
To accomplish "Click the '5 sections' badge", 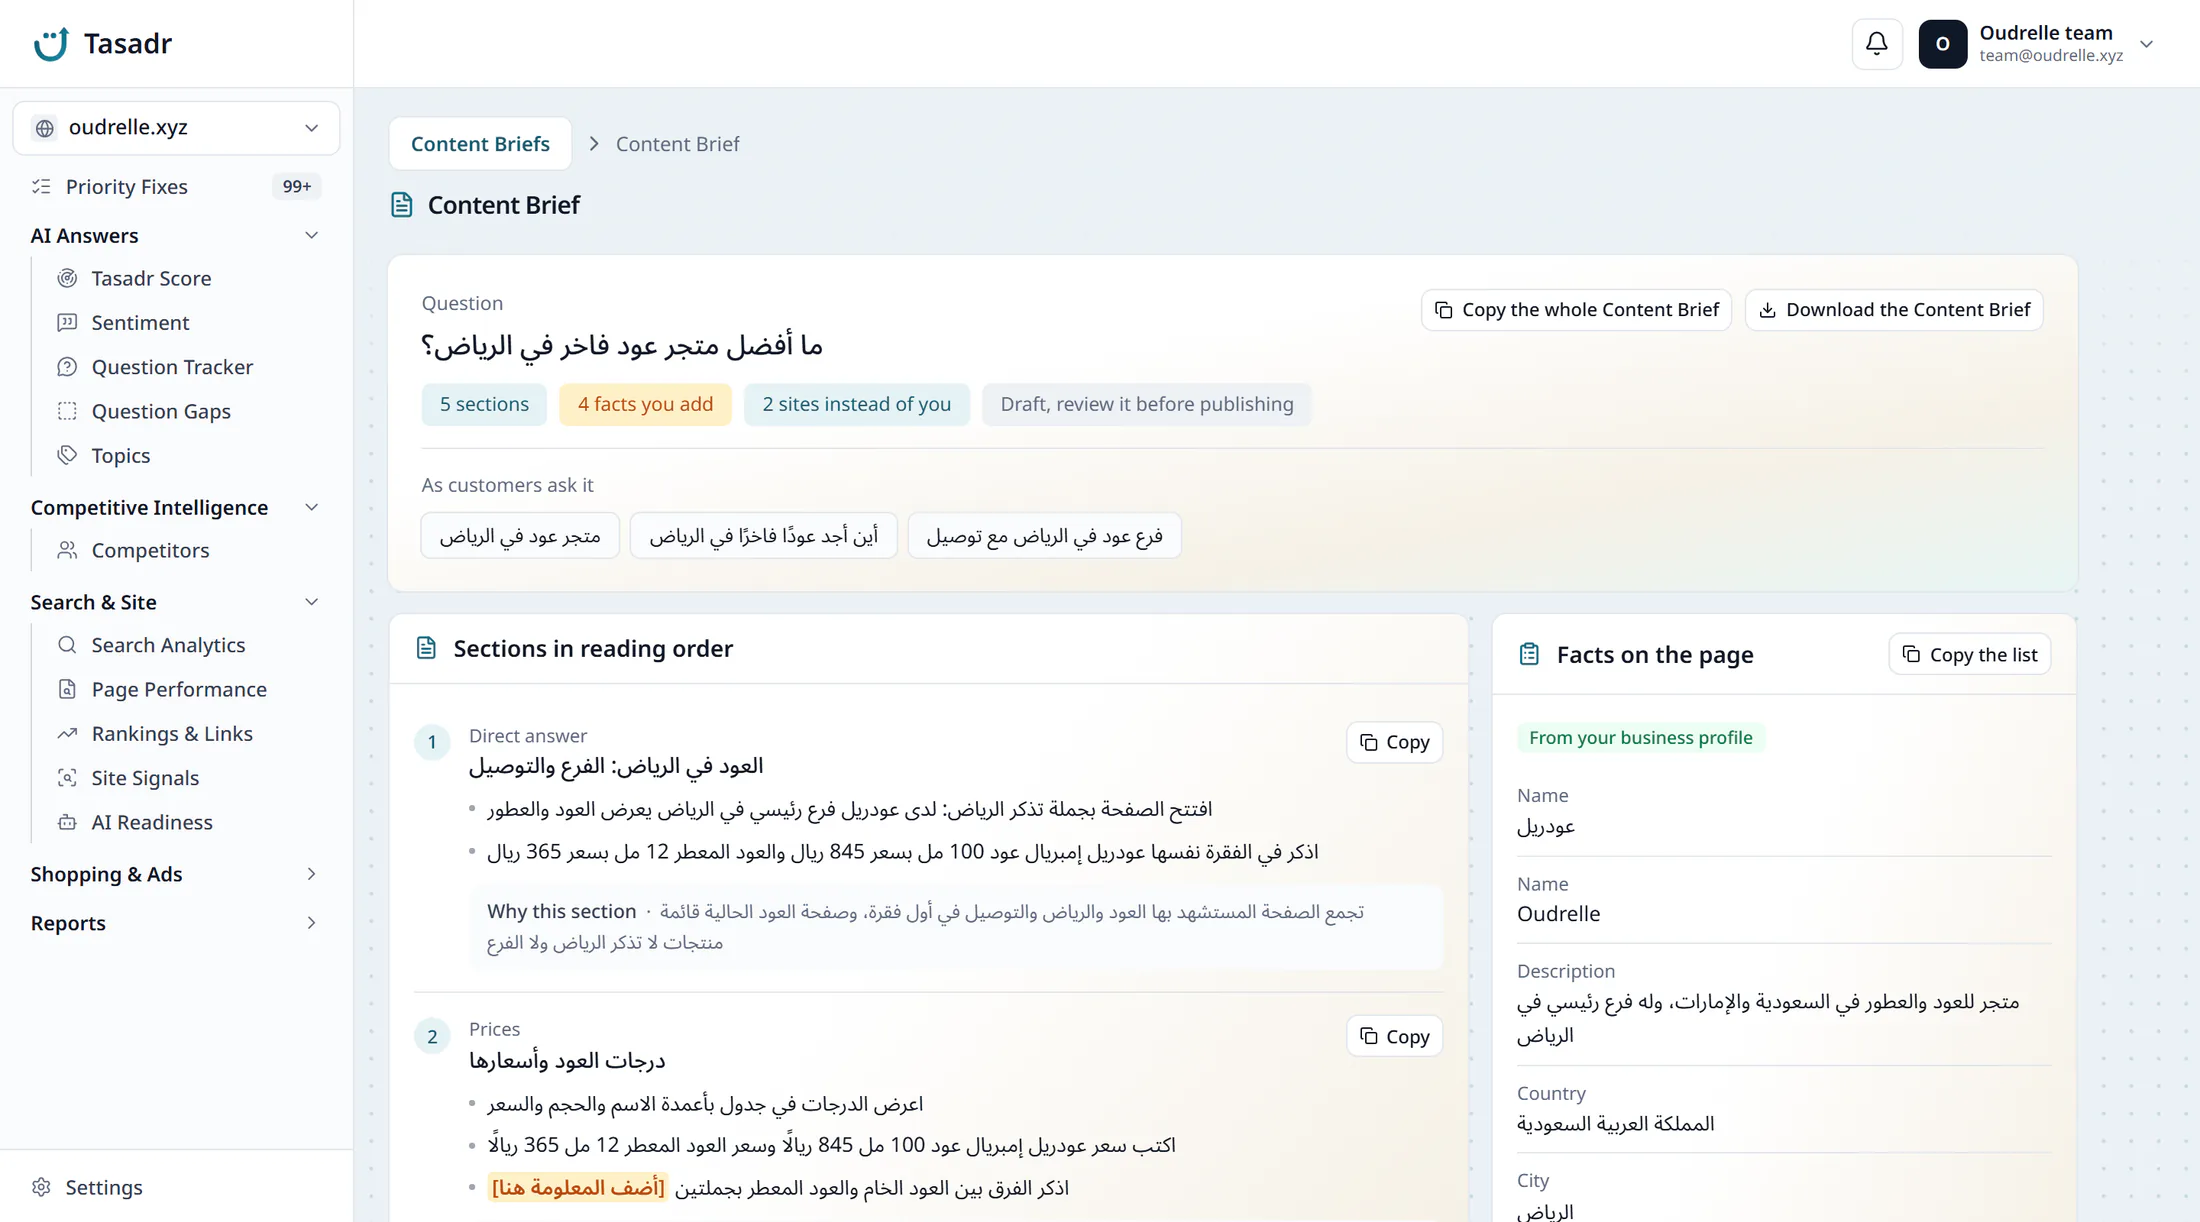I will click(x=484, y=404).
